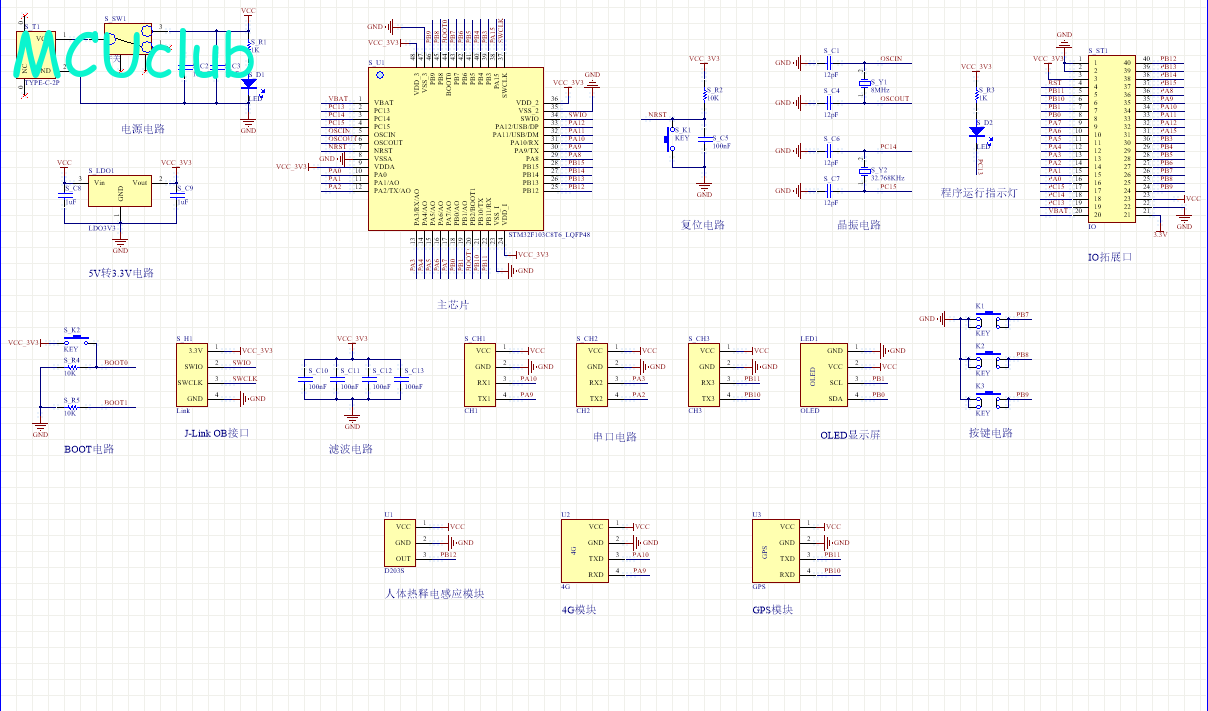Click the BOOT0 net label
Image resolution: width=1208 pixels, height=711 pixels.
(117, 362)
